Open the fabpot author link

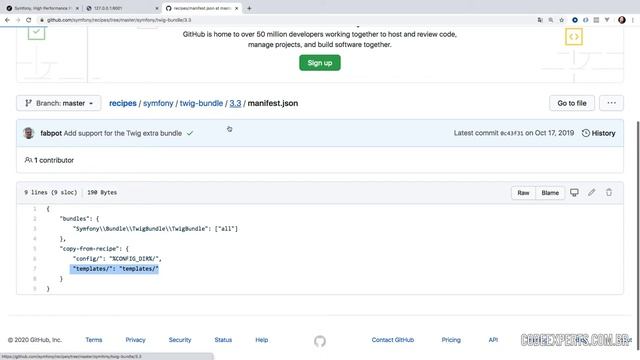tap(51, 133)
